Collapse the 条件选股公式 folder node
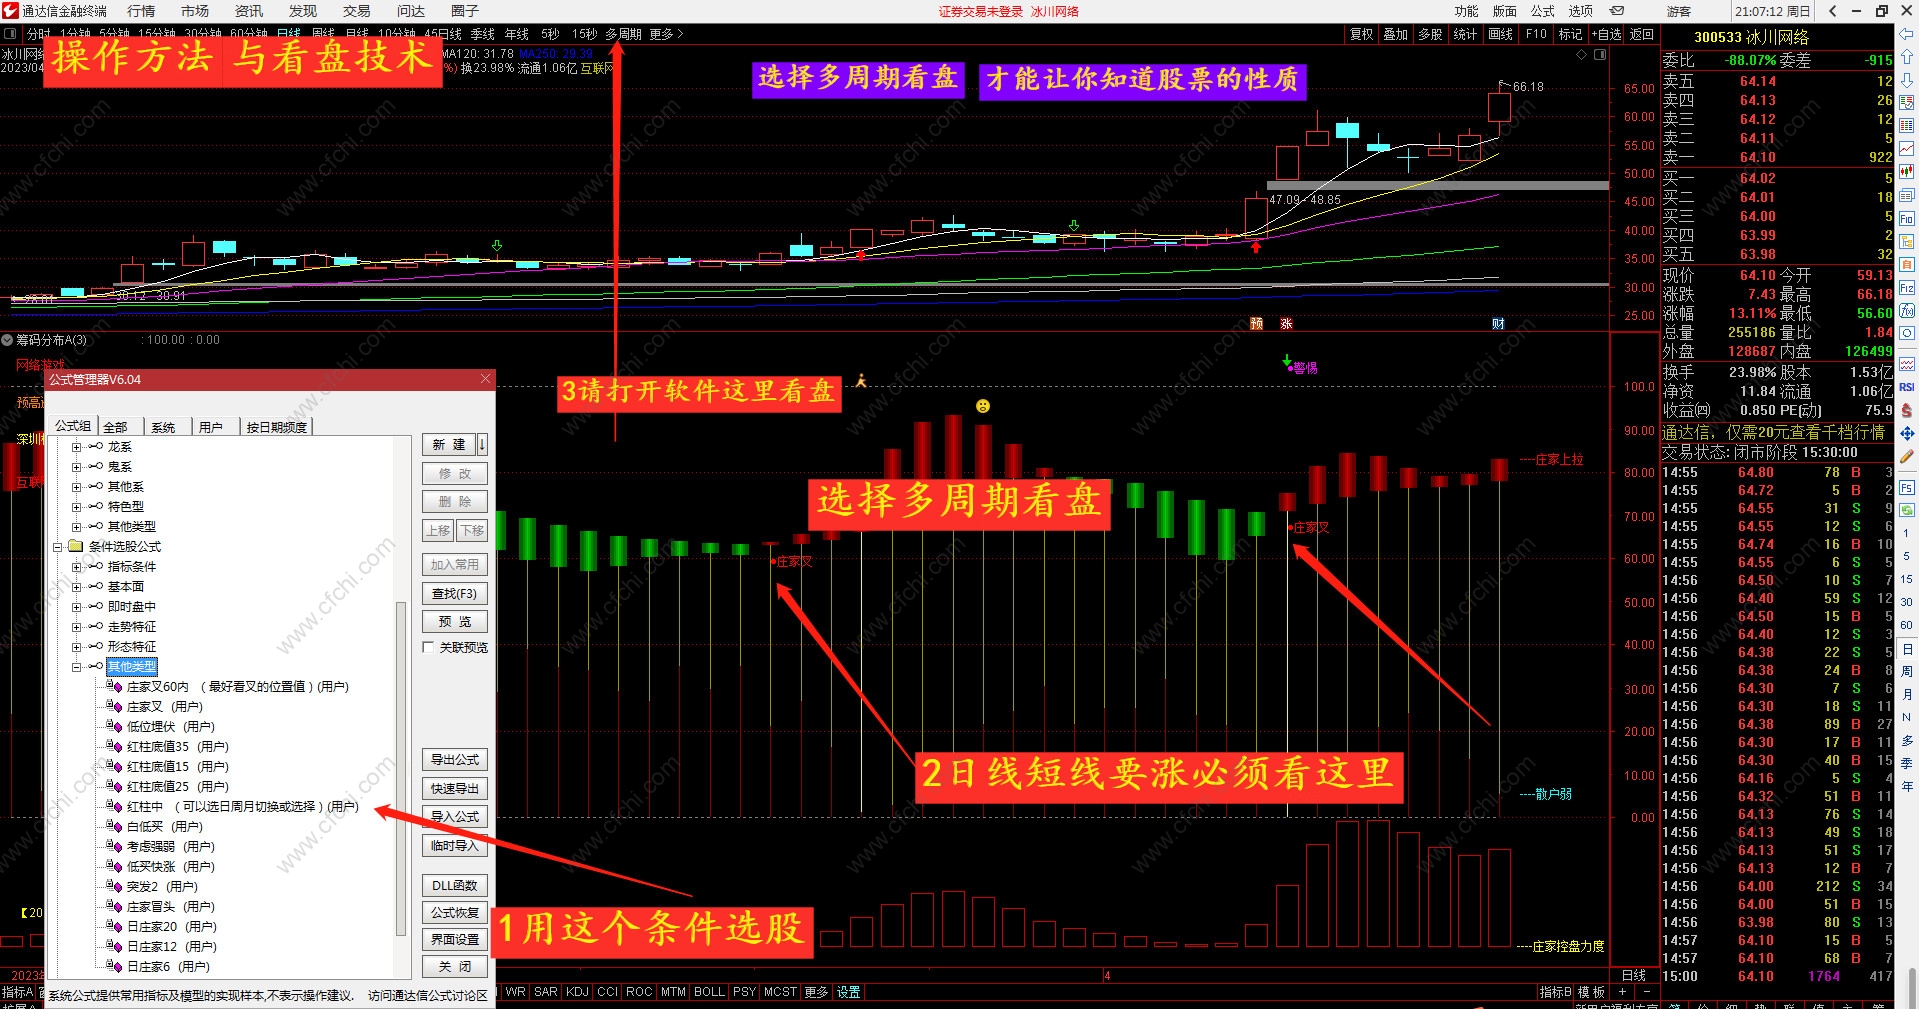 point(58,547)
